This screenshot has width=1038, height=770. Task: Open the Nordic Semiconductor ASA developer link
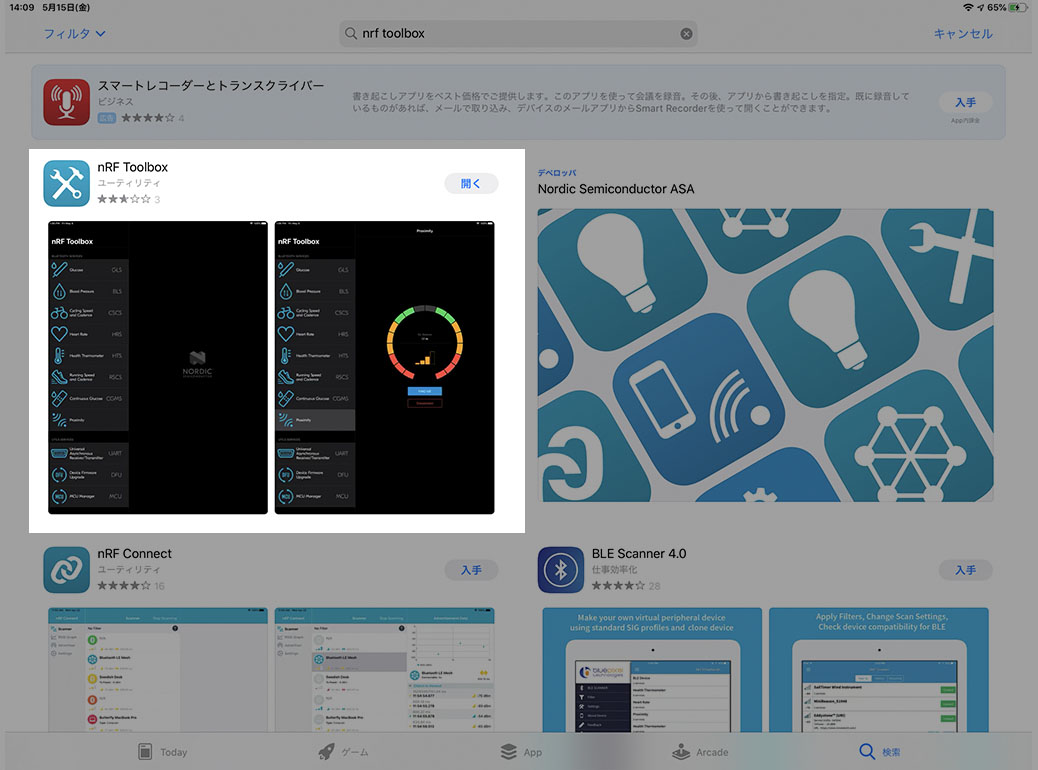pos(616,189)
